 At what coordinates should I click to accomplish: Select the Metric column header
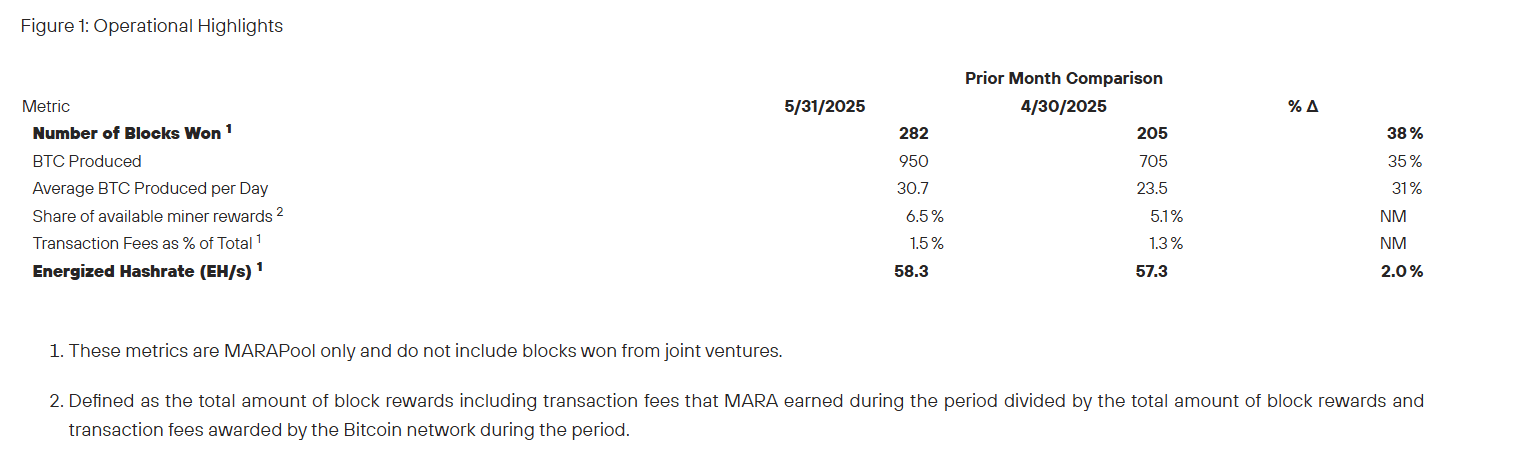46,106
